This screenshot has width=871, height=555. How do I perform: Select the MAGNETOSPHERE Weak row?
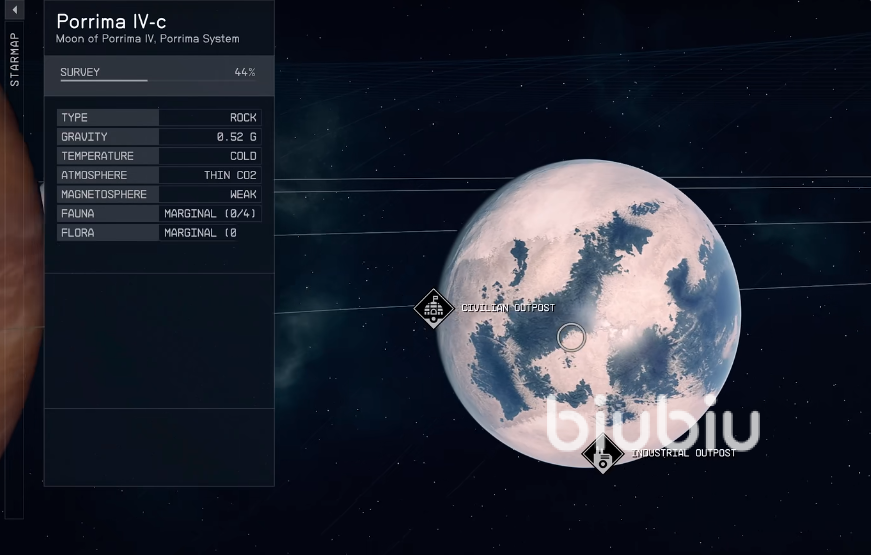[158, 194]
